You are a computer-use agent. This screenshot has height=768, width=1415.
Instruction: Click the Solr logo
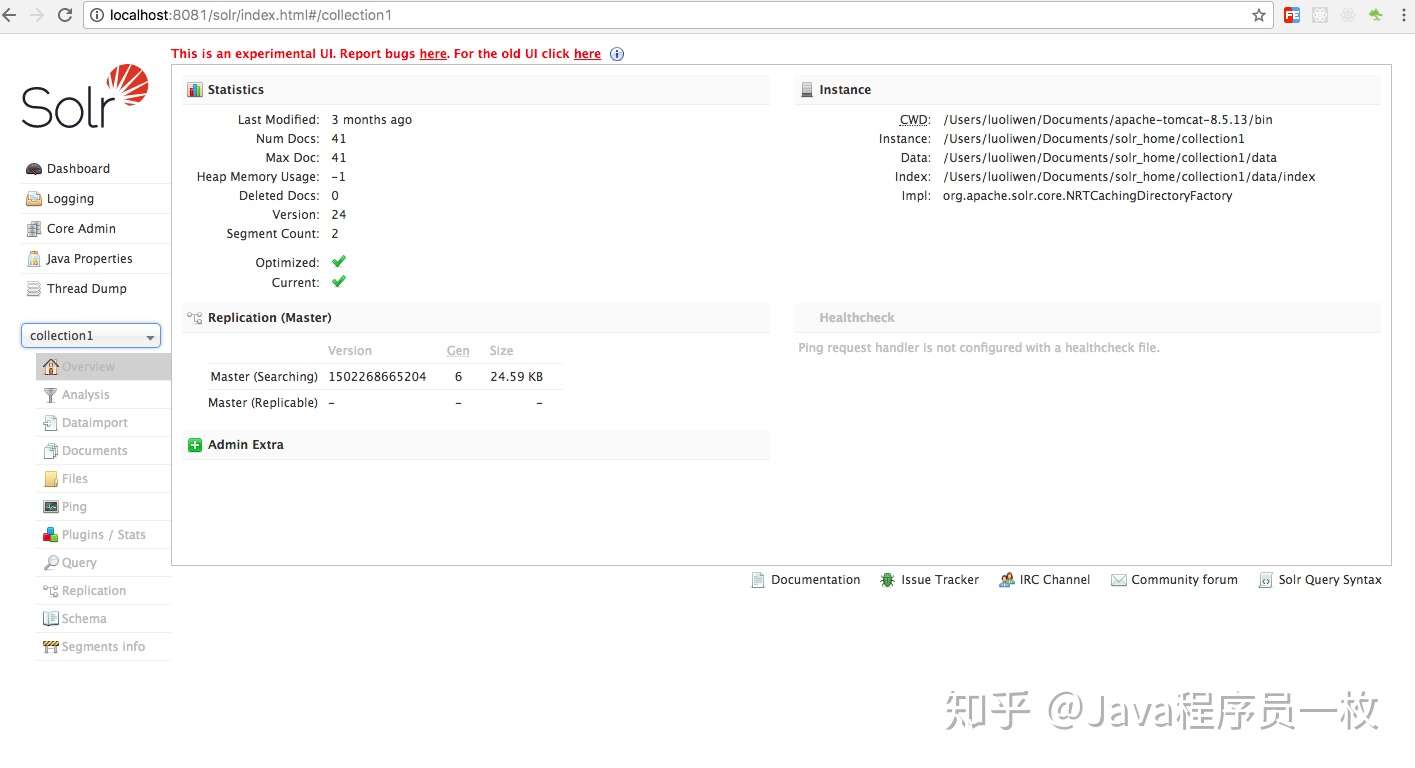85,97
